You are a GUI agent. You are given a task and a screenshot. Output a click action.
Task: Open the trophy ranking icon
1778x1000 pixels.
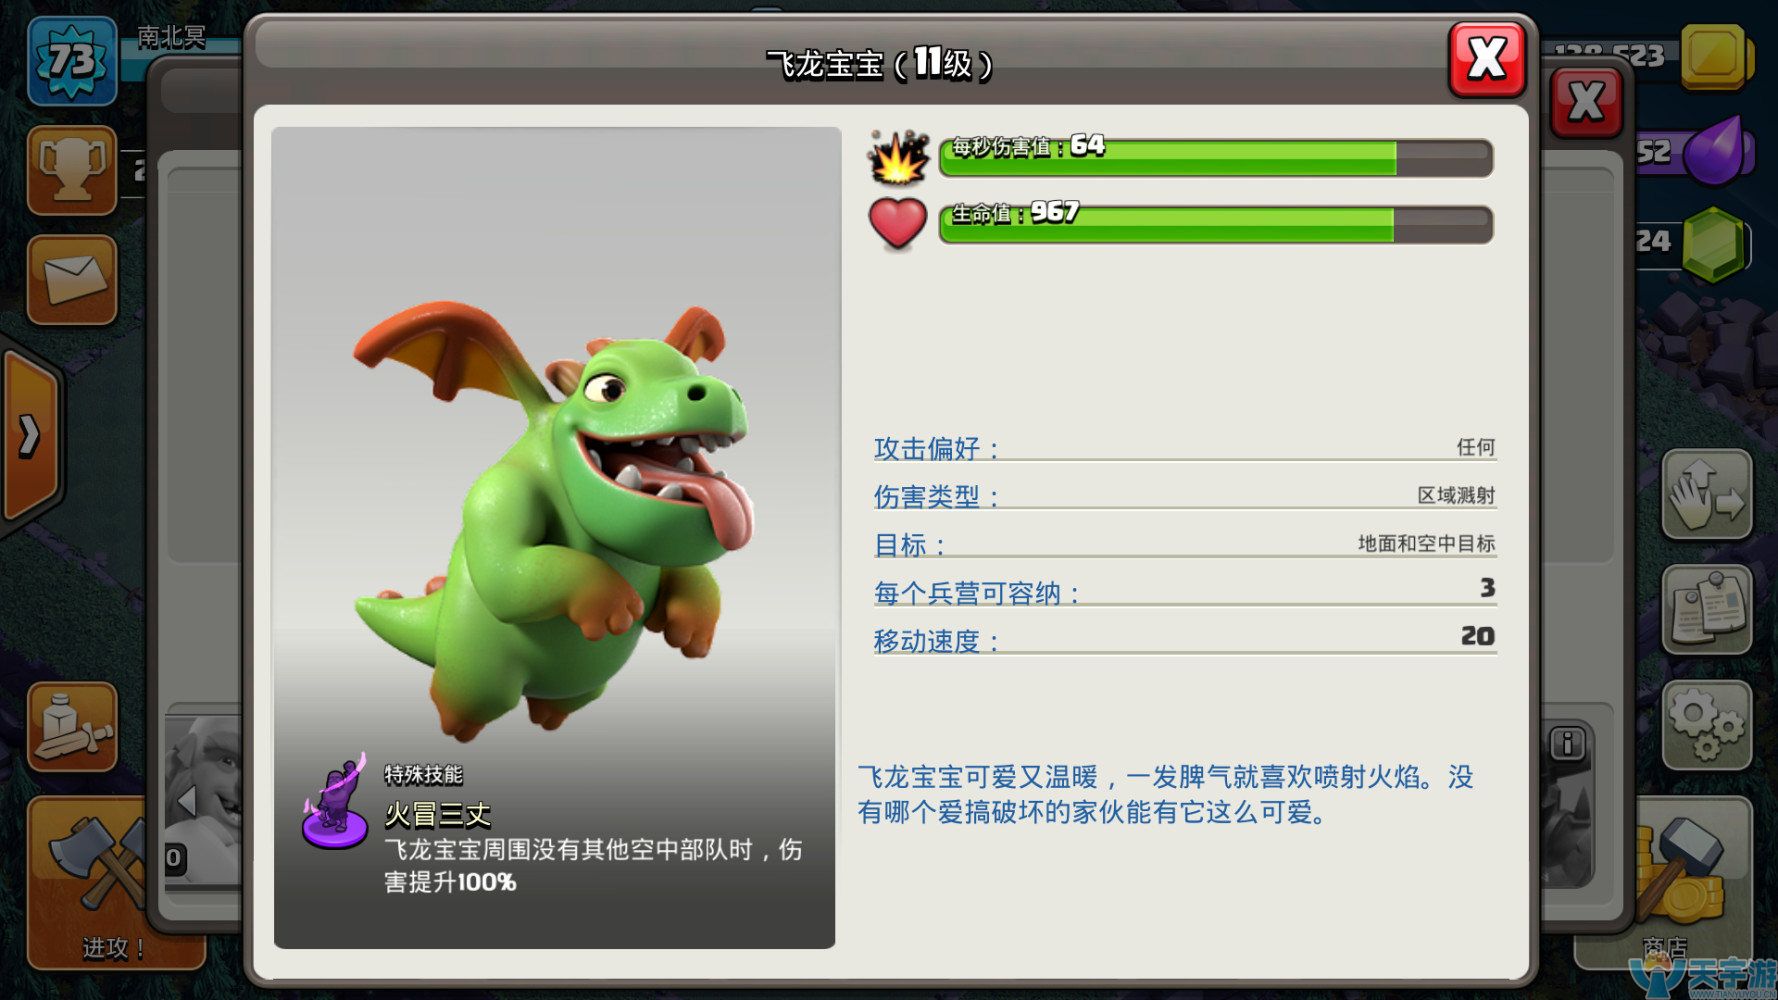72,170
